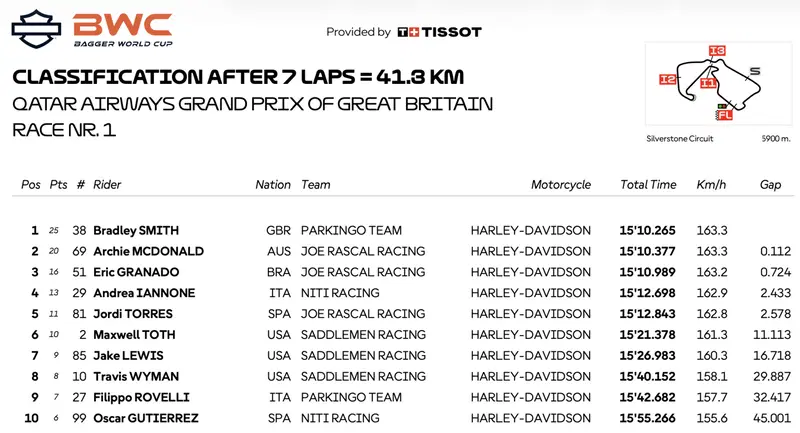
Task: Click the Km/h column header
Action: pyautogui.click(x=711, y=185)
